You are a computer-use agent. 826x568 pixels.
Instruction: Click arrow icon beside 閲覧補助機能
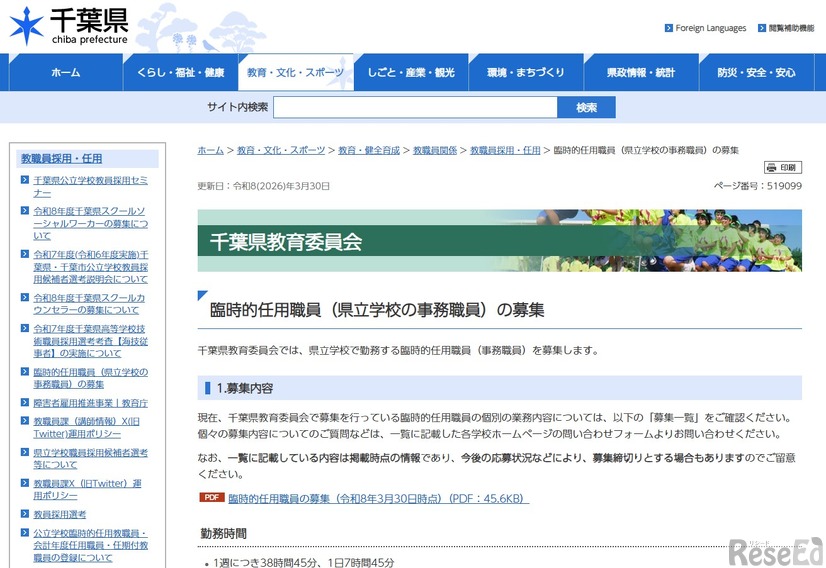tap(762, 28)
